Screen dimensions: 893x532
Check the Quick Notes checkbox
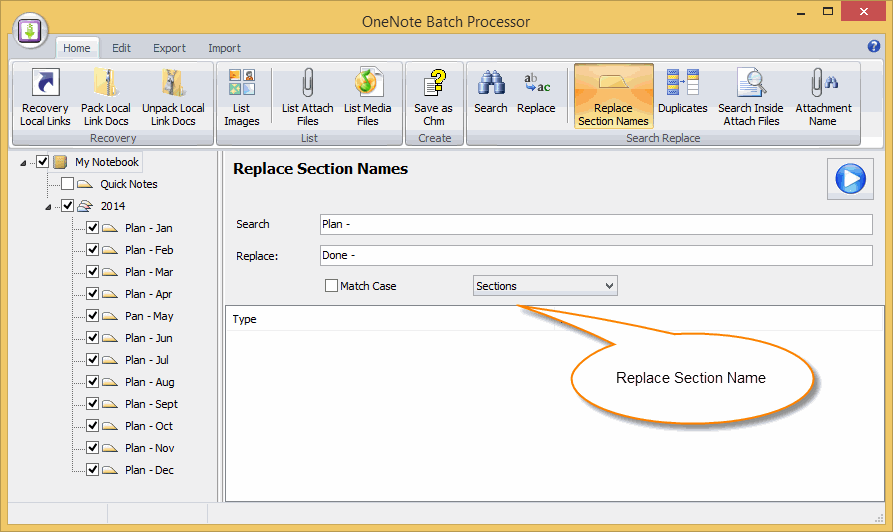point(67,183)
